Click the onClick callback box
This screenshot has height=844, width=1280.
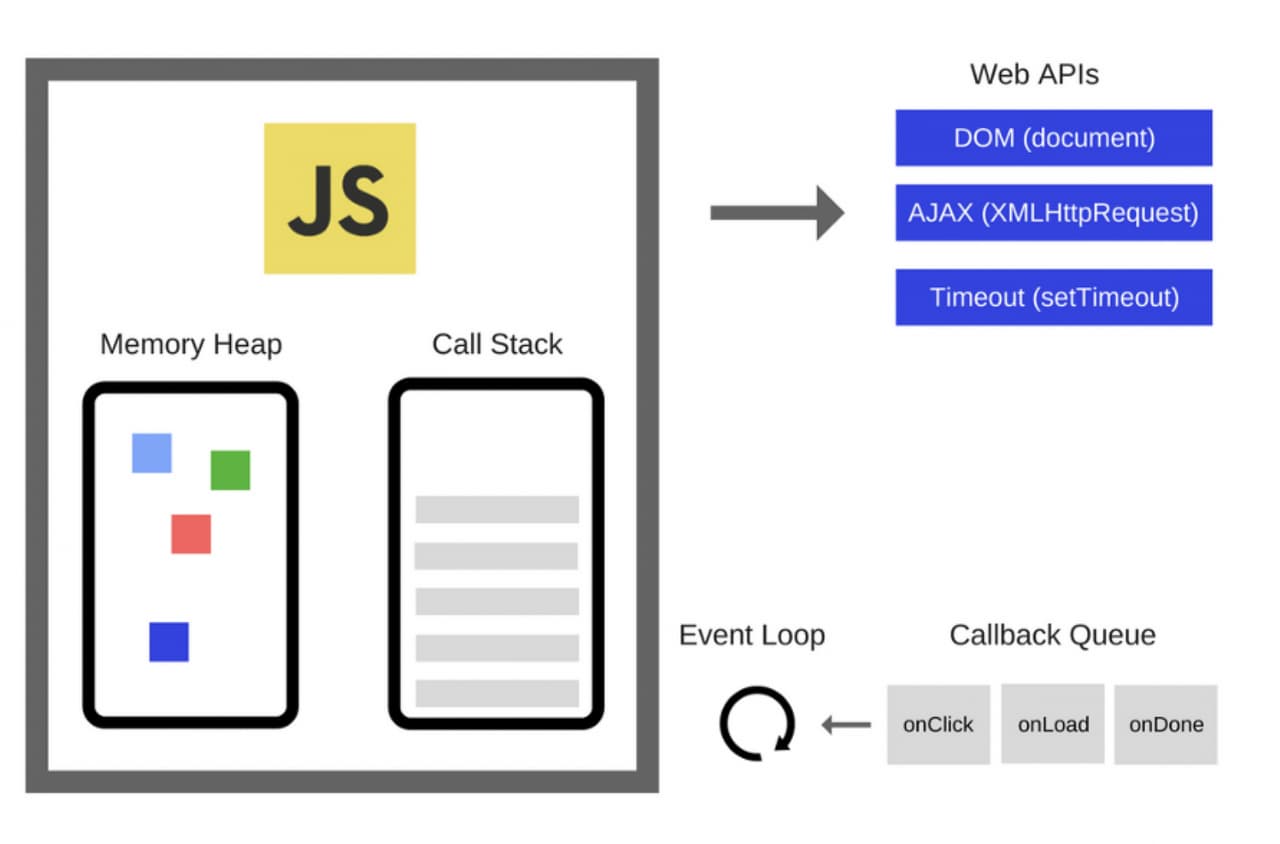pyautogui.click(x=938, y=725)
